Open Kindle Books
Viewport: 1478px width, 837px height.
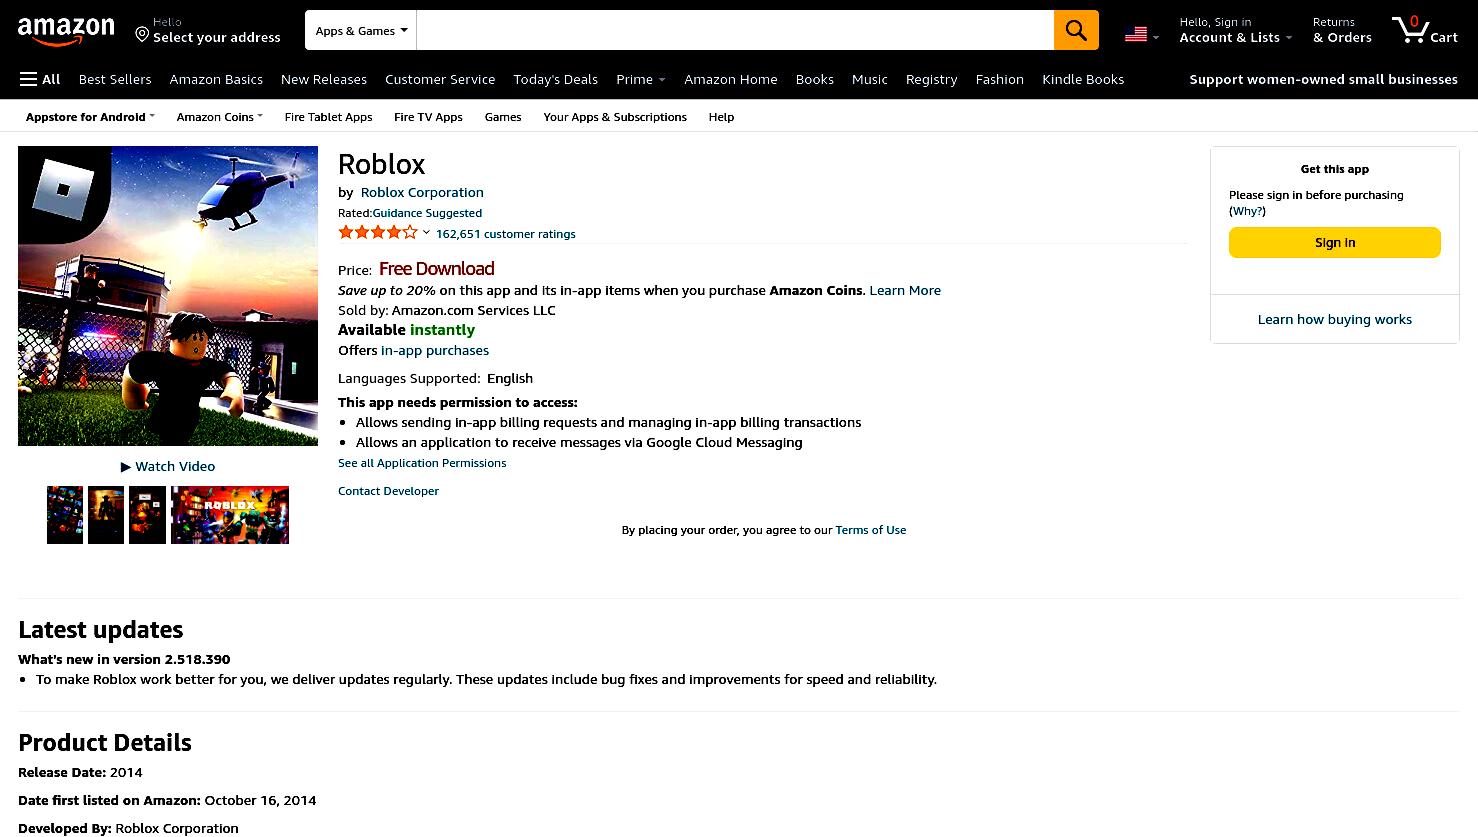[x=1083, y=79]
